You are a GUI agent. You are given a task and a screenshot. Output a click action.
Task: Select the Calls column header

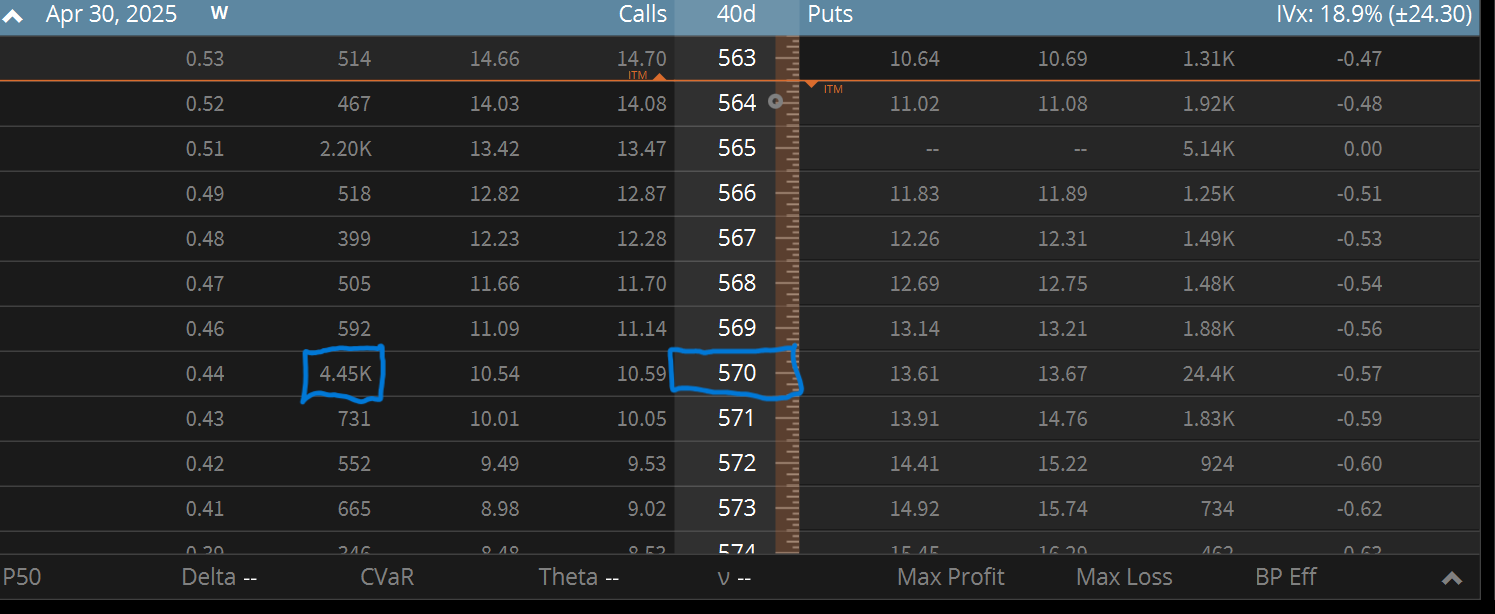[642, 14]
